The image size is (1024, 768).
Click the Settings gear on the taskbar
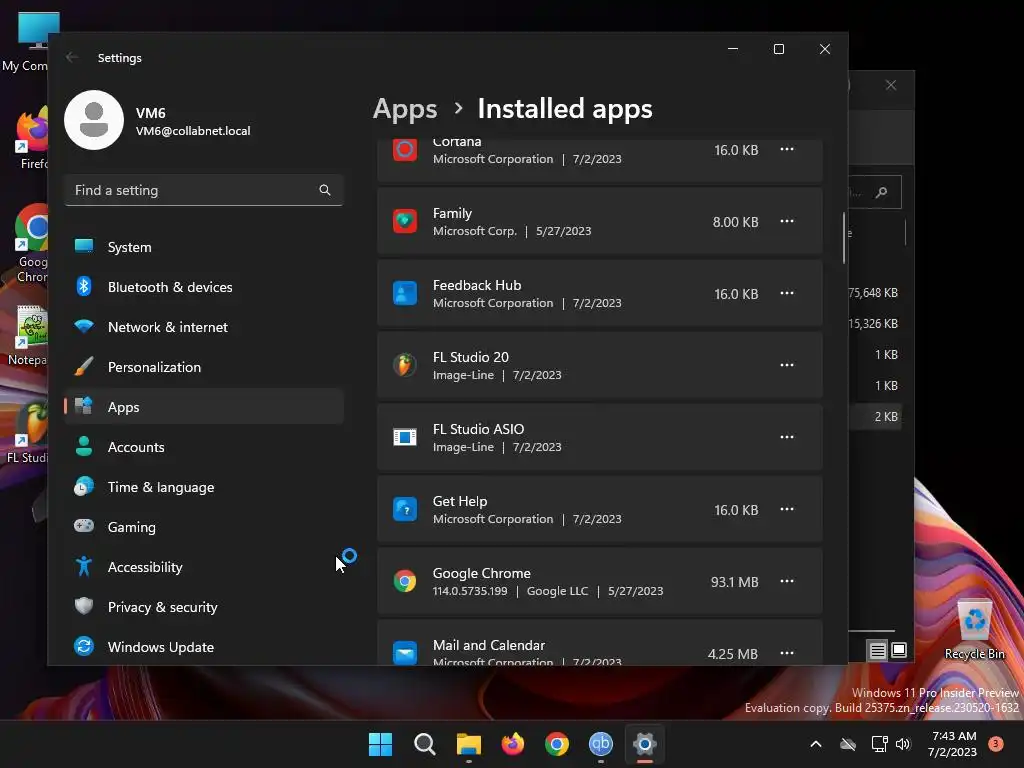point(645,744)
